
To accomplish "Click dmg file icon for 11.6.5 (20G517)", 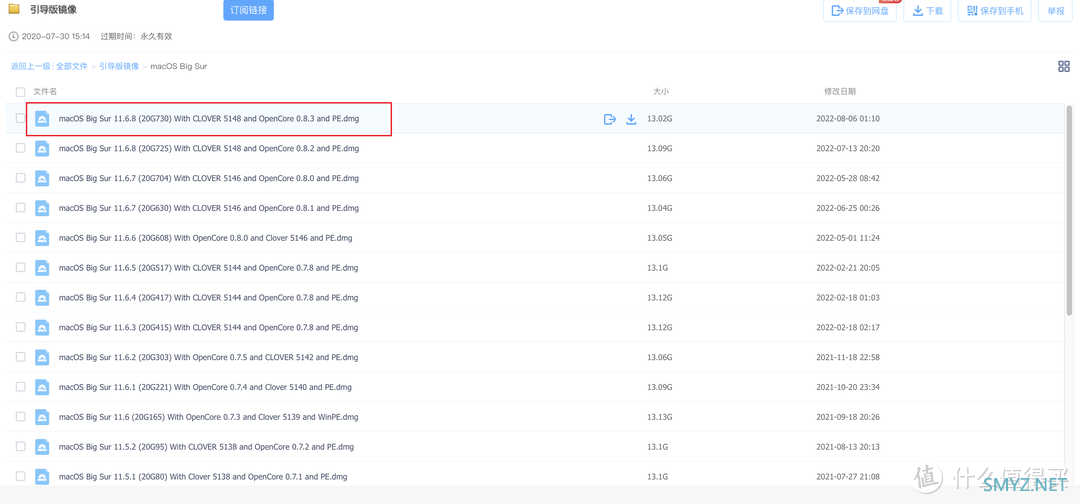I will coord(42,268).
